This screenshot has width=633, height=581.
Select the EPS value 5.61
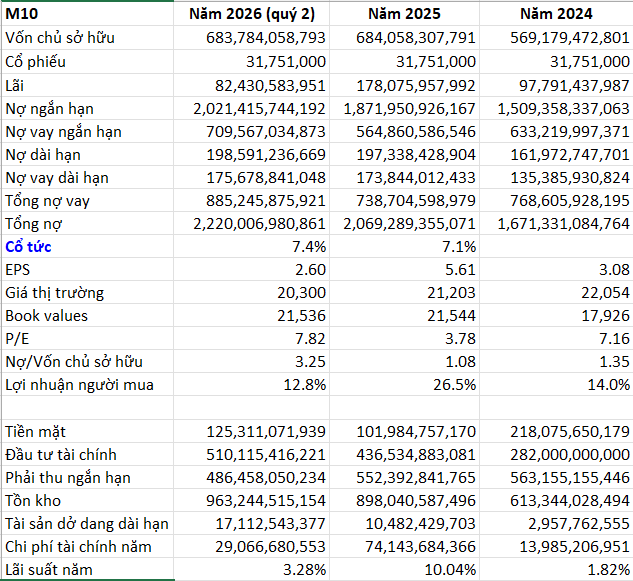[405, 270]
